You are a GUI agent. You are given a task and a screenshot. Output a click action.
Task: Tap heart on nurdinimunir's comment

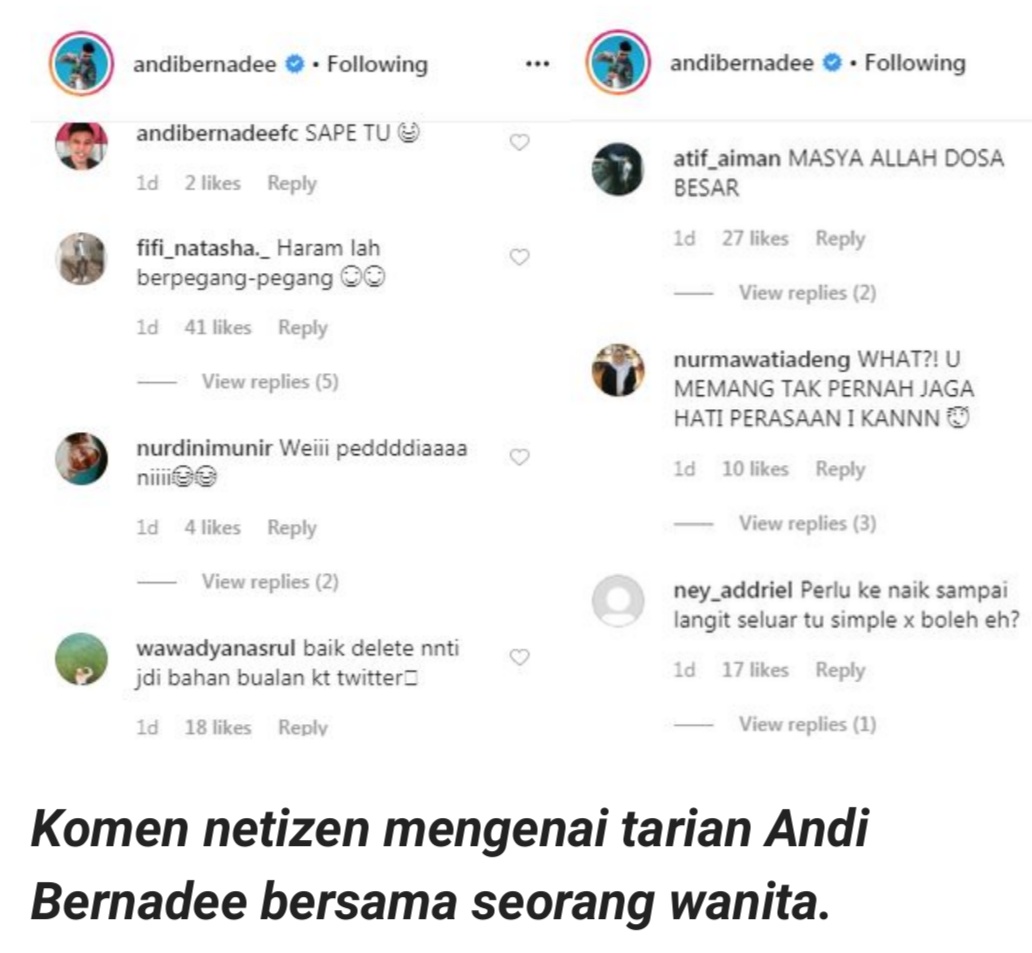519,457
